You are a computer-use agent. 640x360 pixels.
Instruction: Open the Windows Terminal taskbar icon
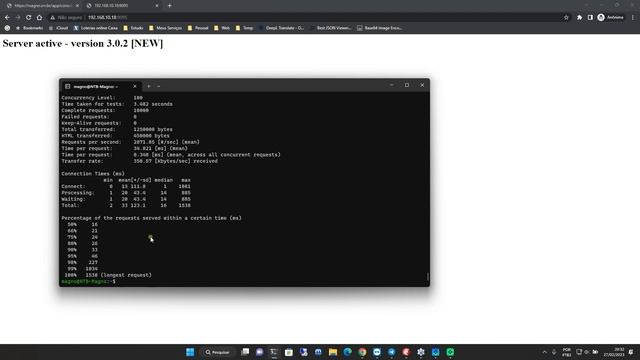click(x=274, y=352)
